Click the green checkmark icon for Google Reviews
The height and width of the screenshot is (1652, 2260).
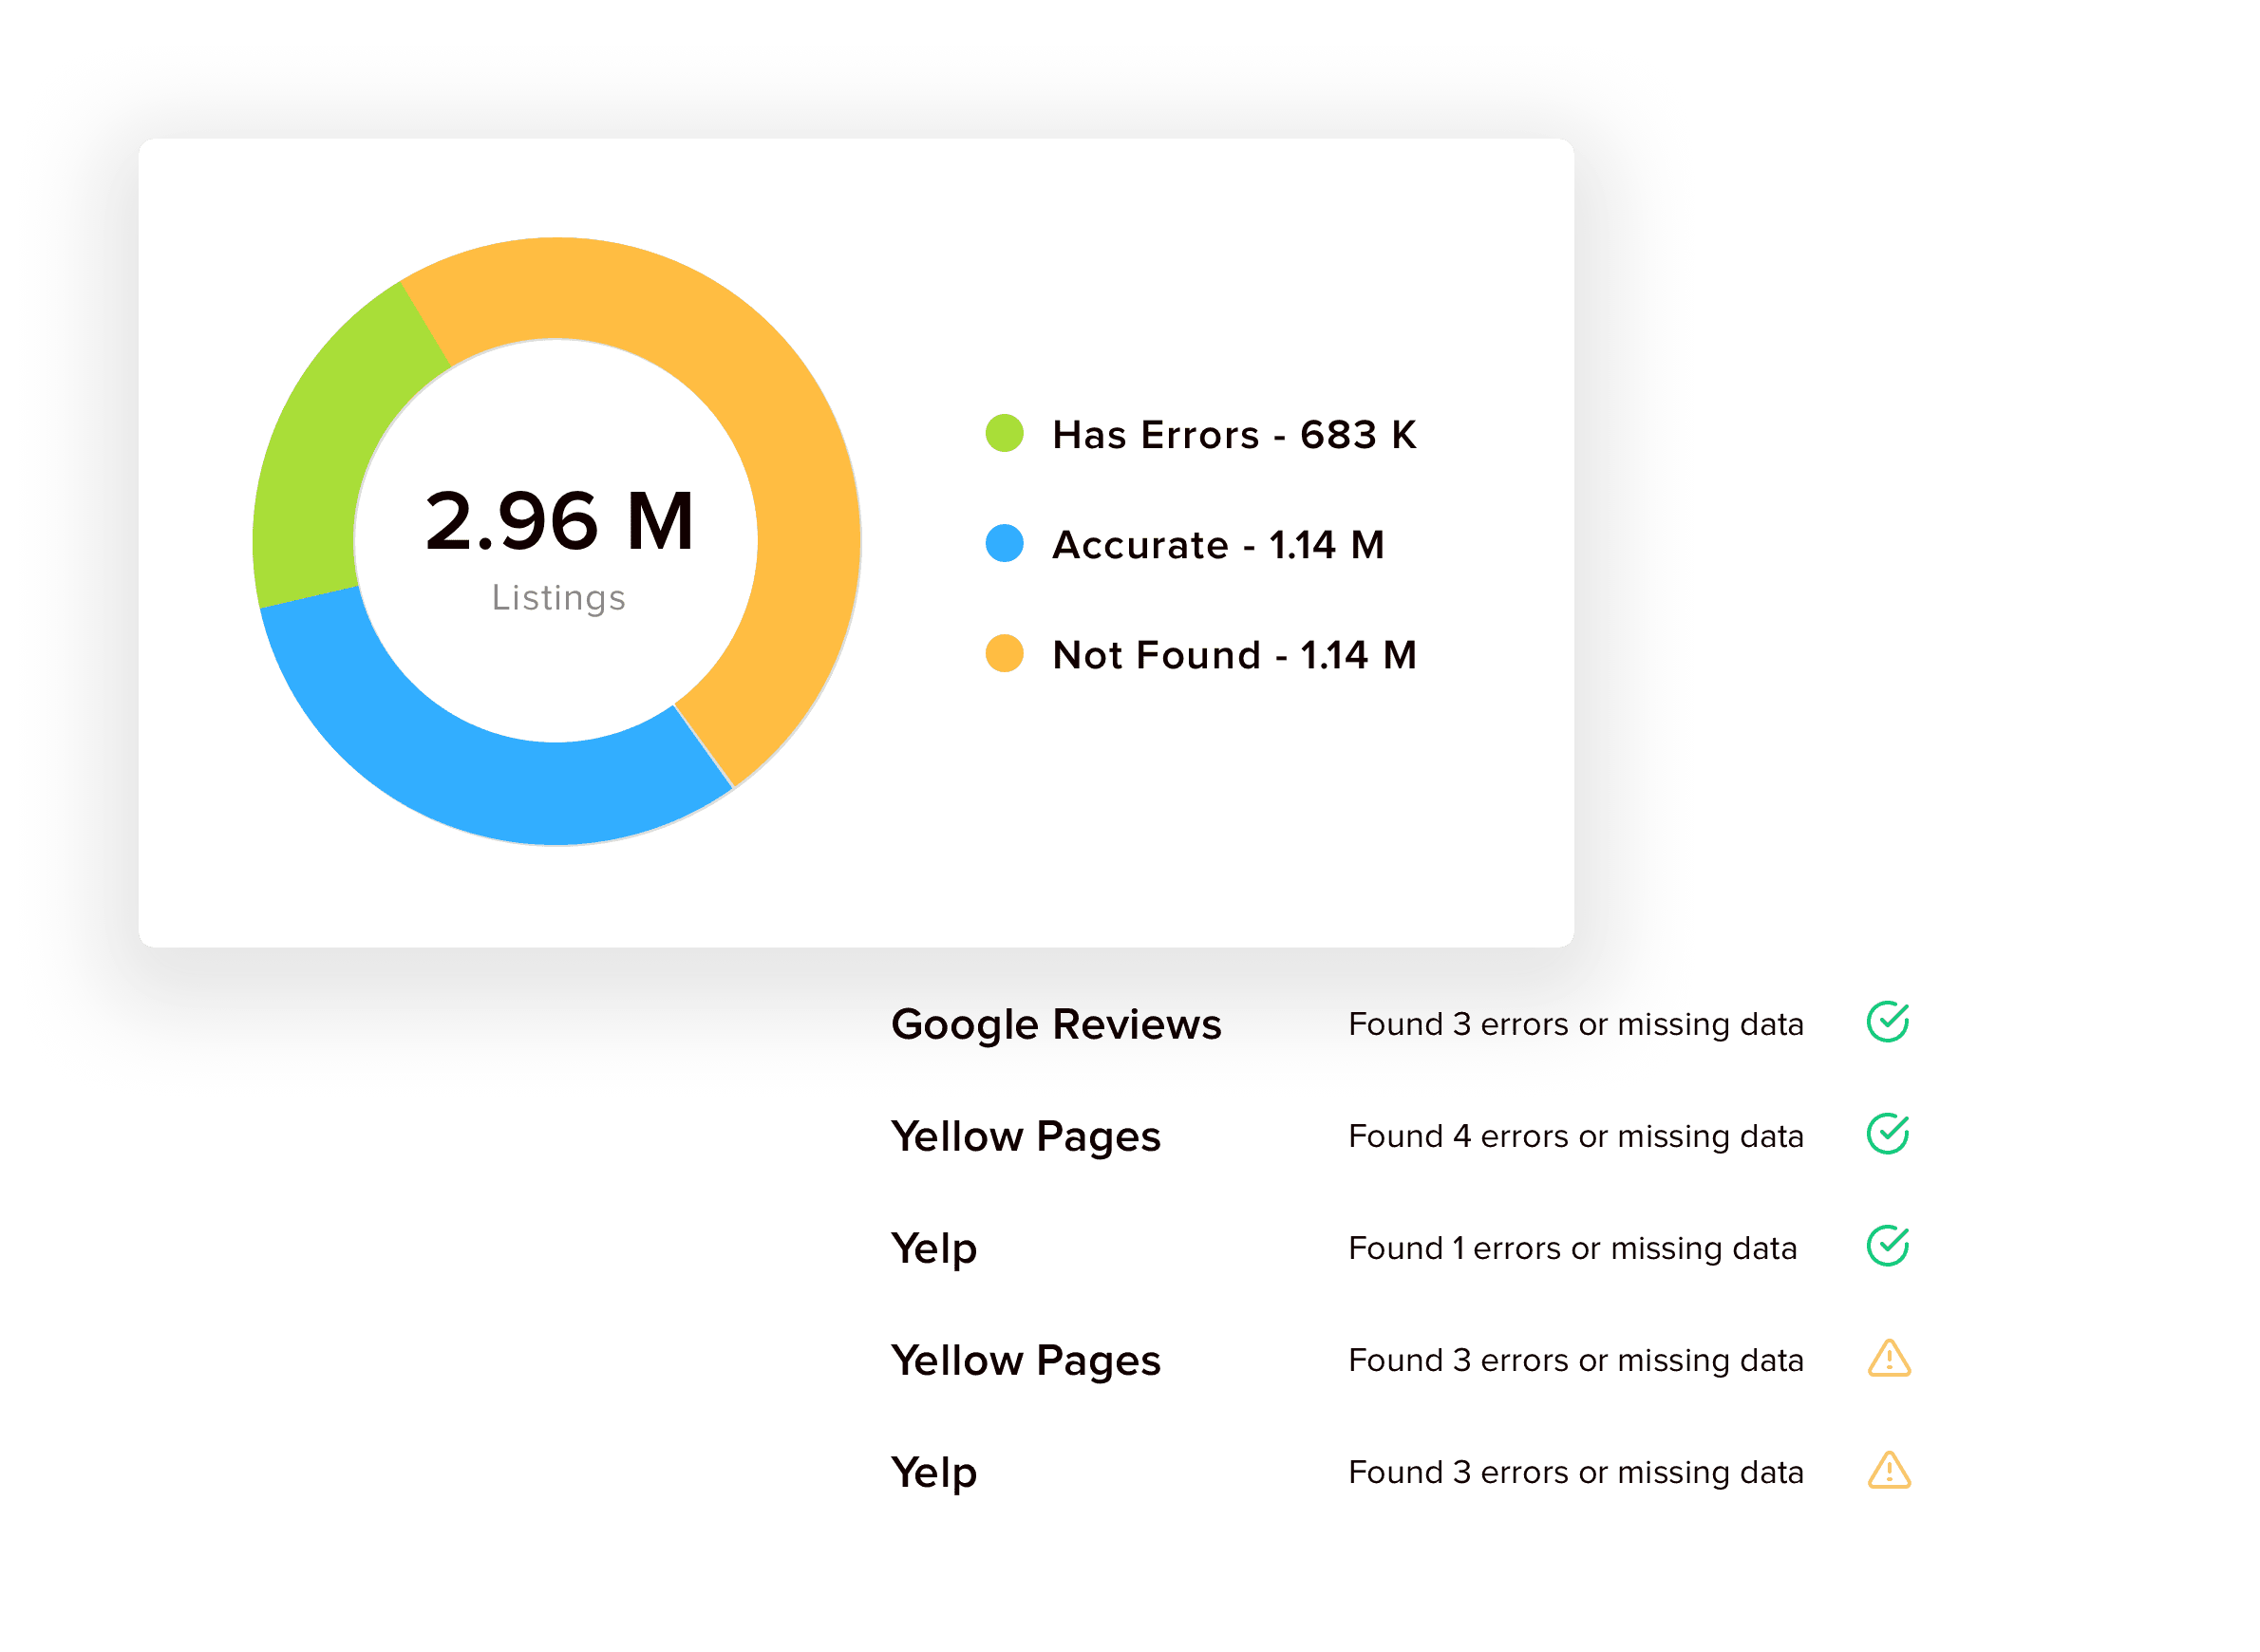[1888, 1022]
